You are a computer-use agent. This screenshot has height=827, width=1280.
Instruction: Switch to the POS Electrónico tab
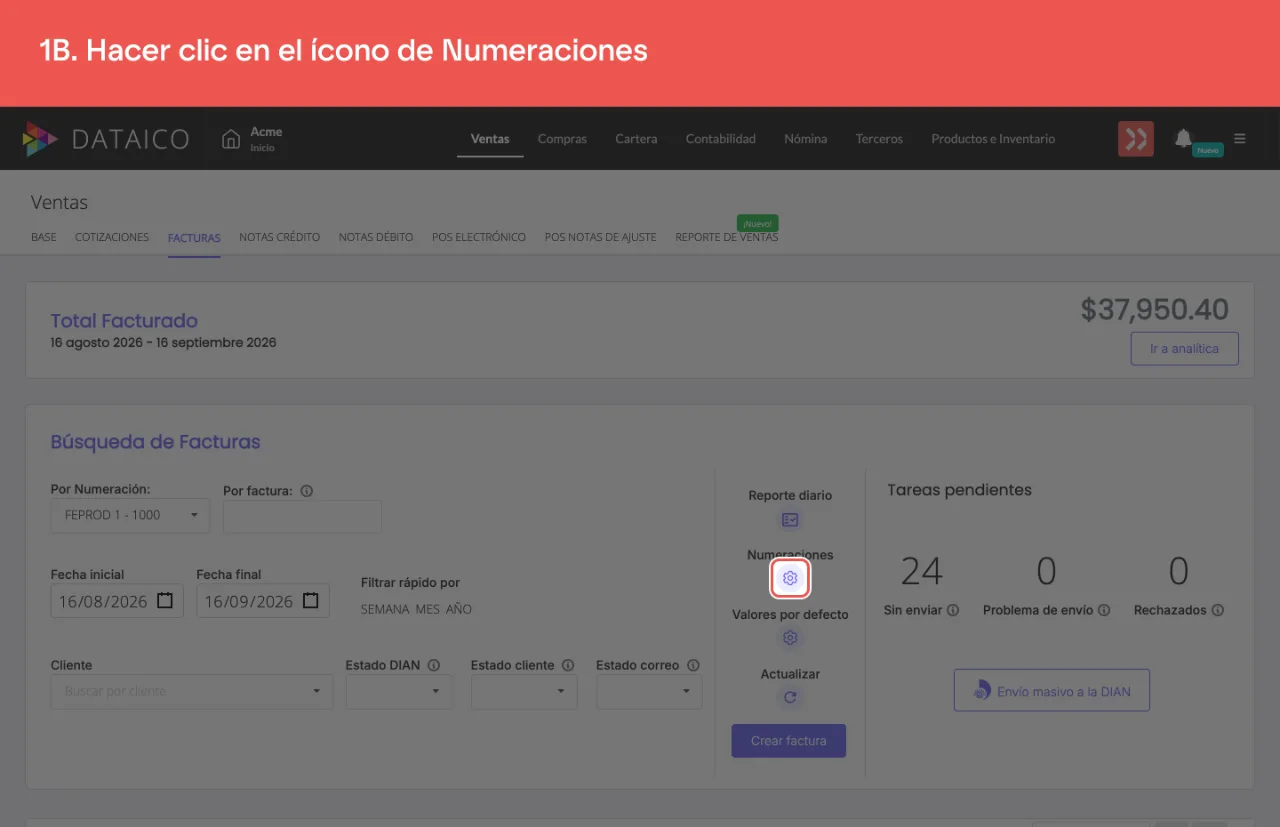(x=479, y=237)
